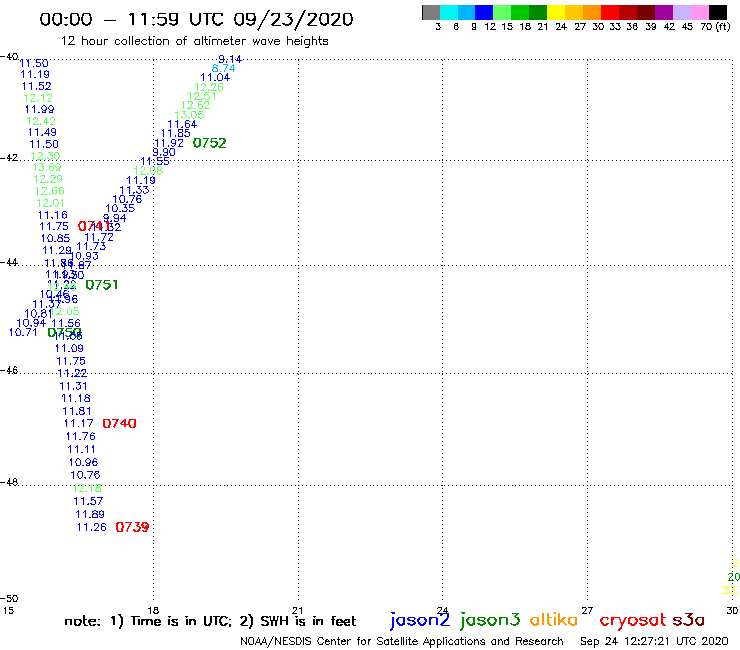Screen dimensions: 740x650
Task: Click the 11.11 wave height value
Action: [x=81, y=449]
